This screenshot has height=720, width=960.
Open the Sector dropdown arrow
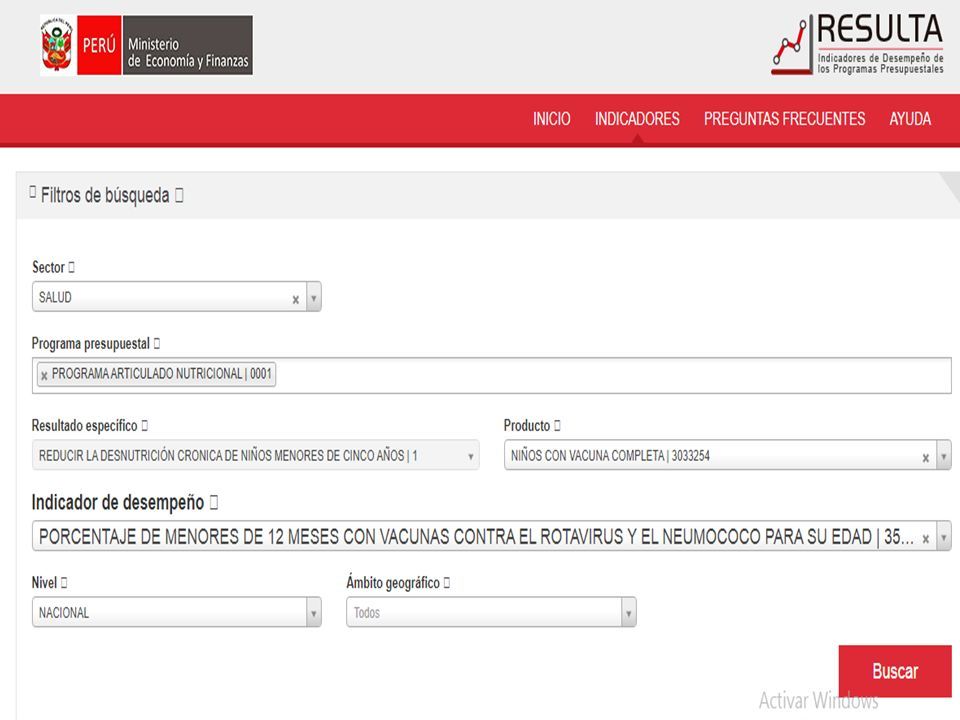[x=313, y=298]
